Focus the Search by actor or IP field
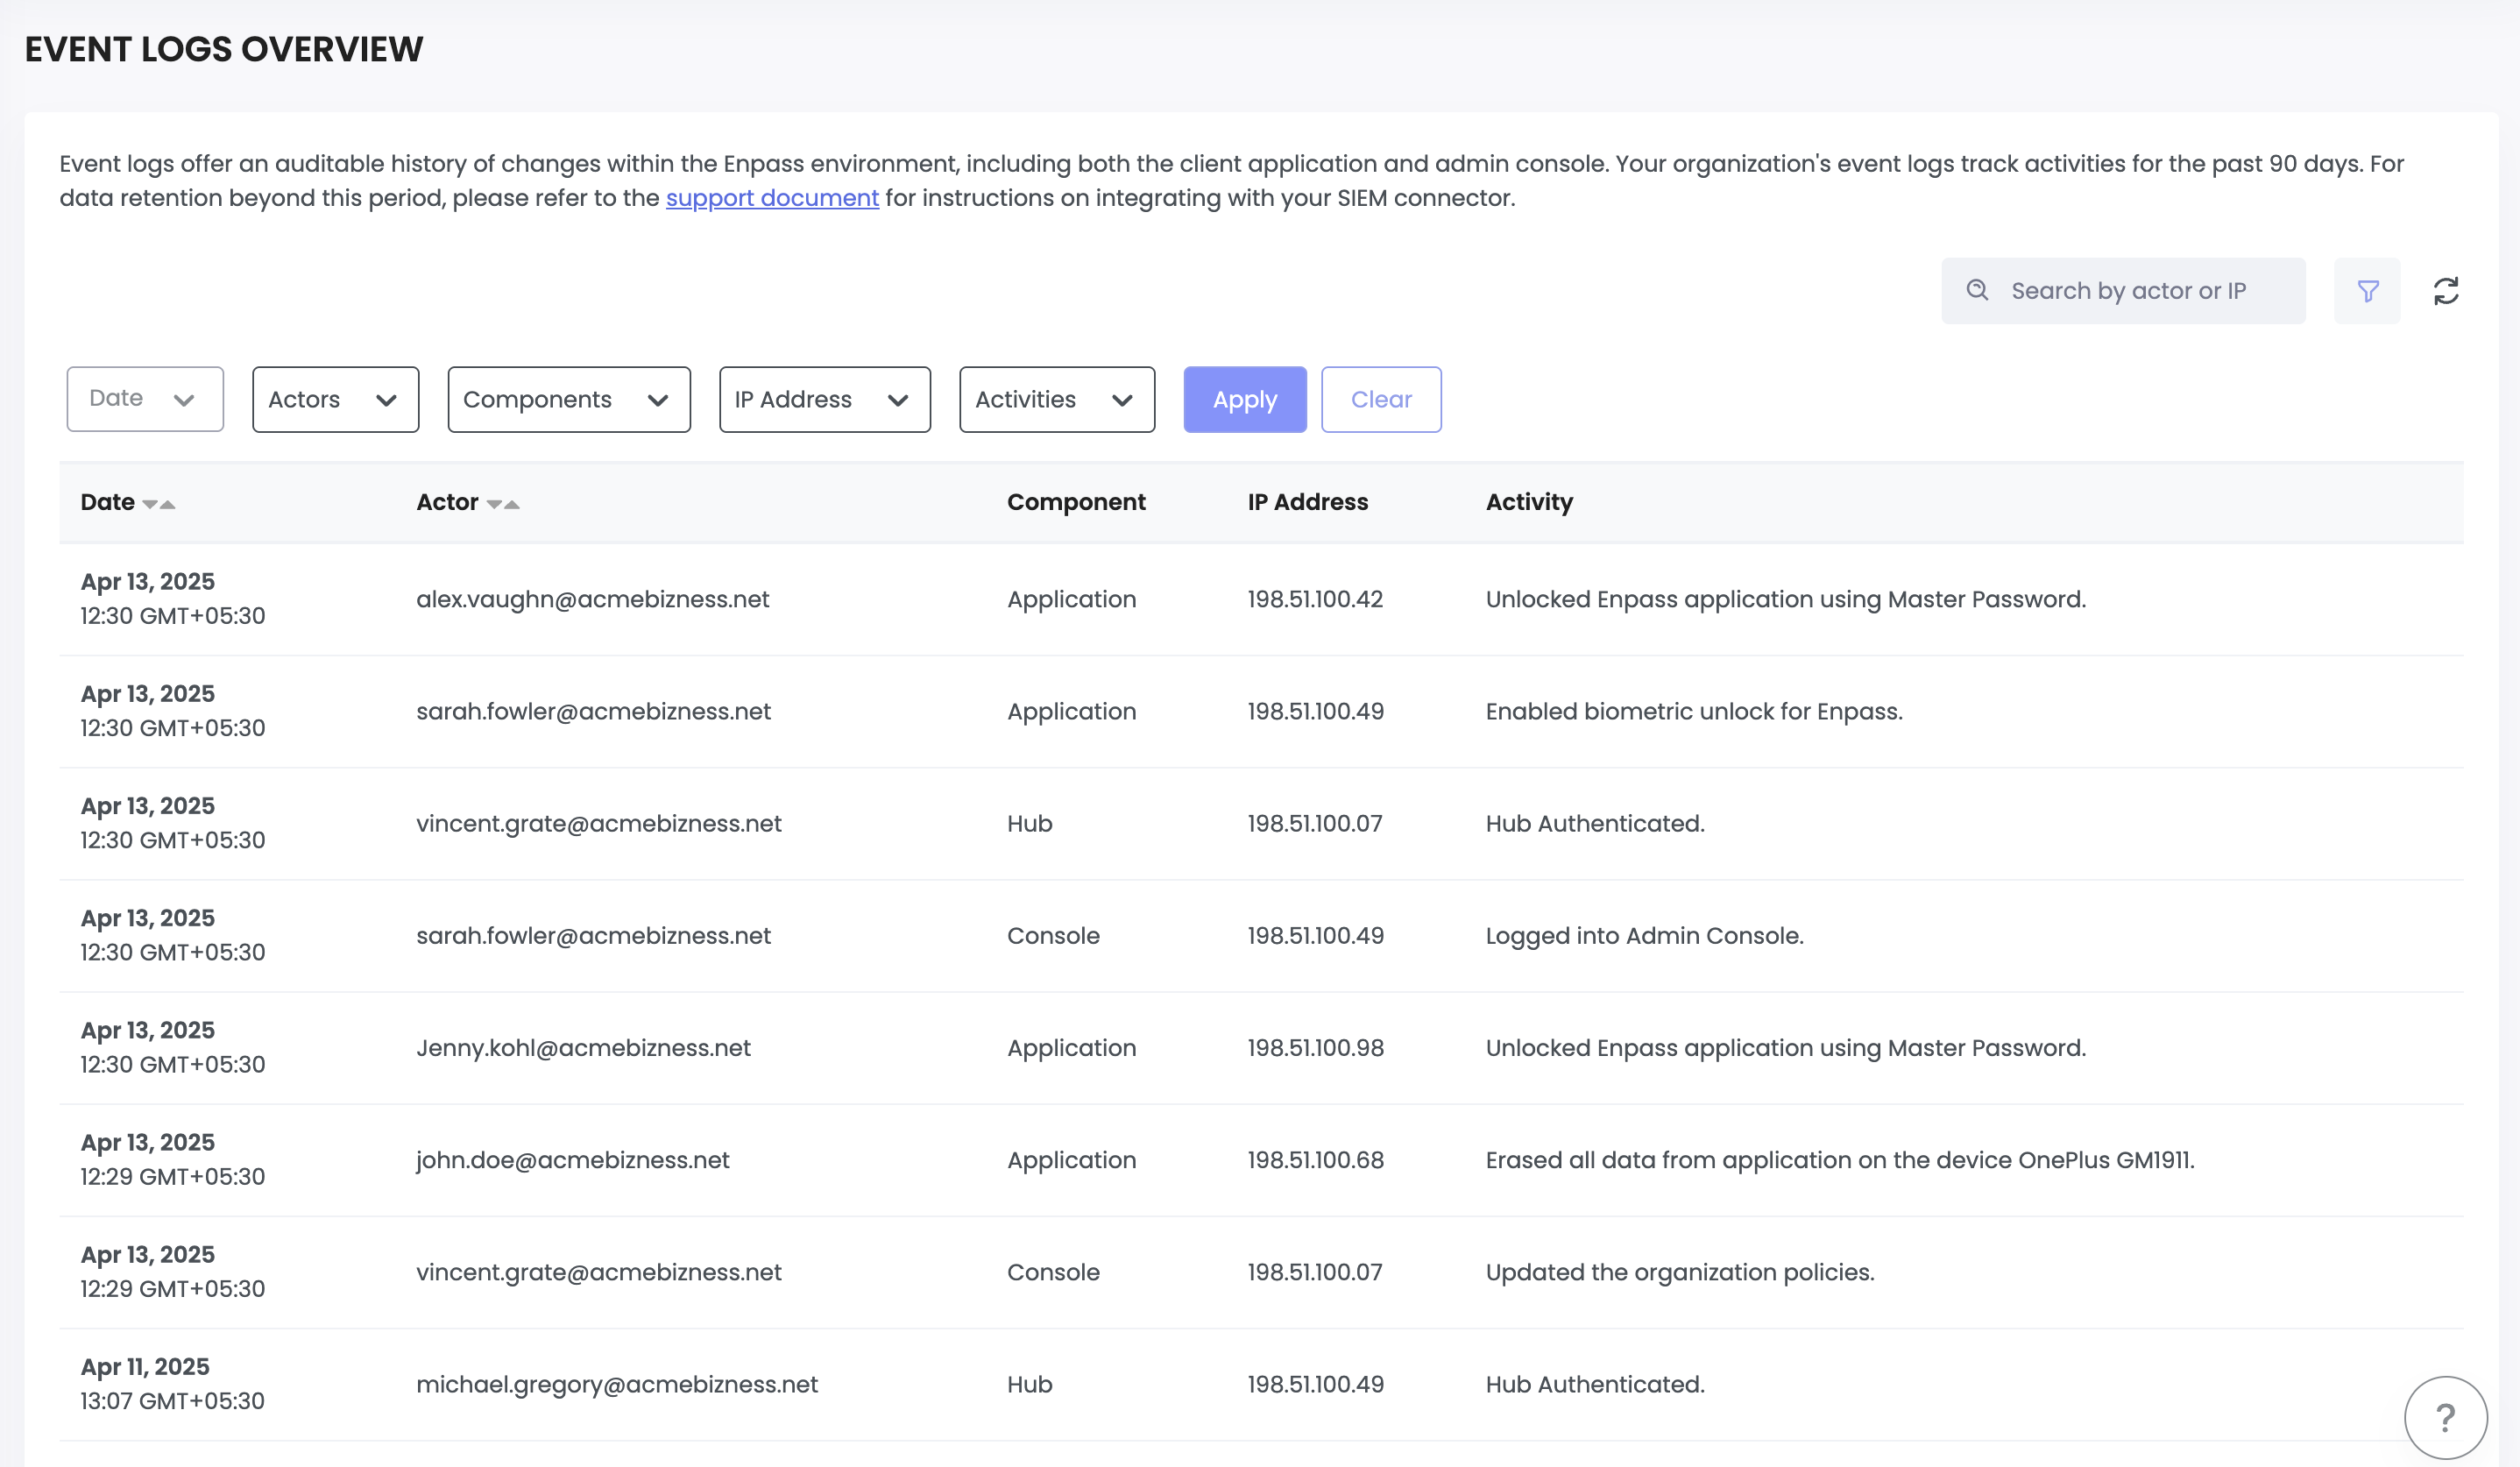Viewport: 2520px width, 1467px height. 2123,291
